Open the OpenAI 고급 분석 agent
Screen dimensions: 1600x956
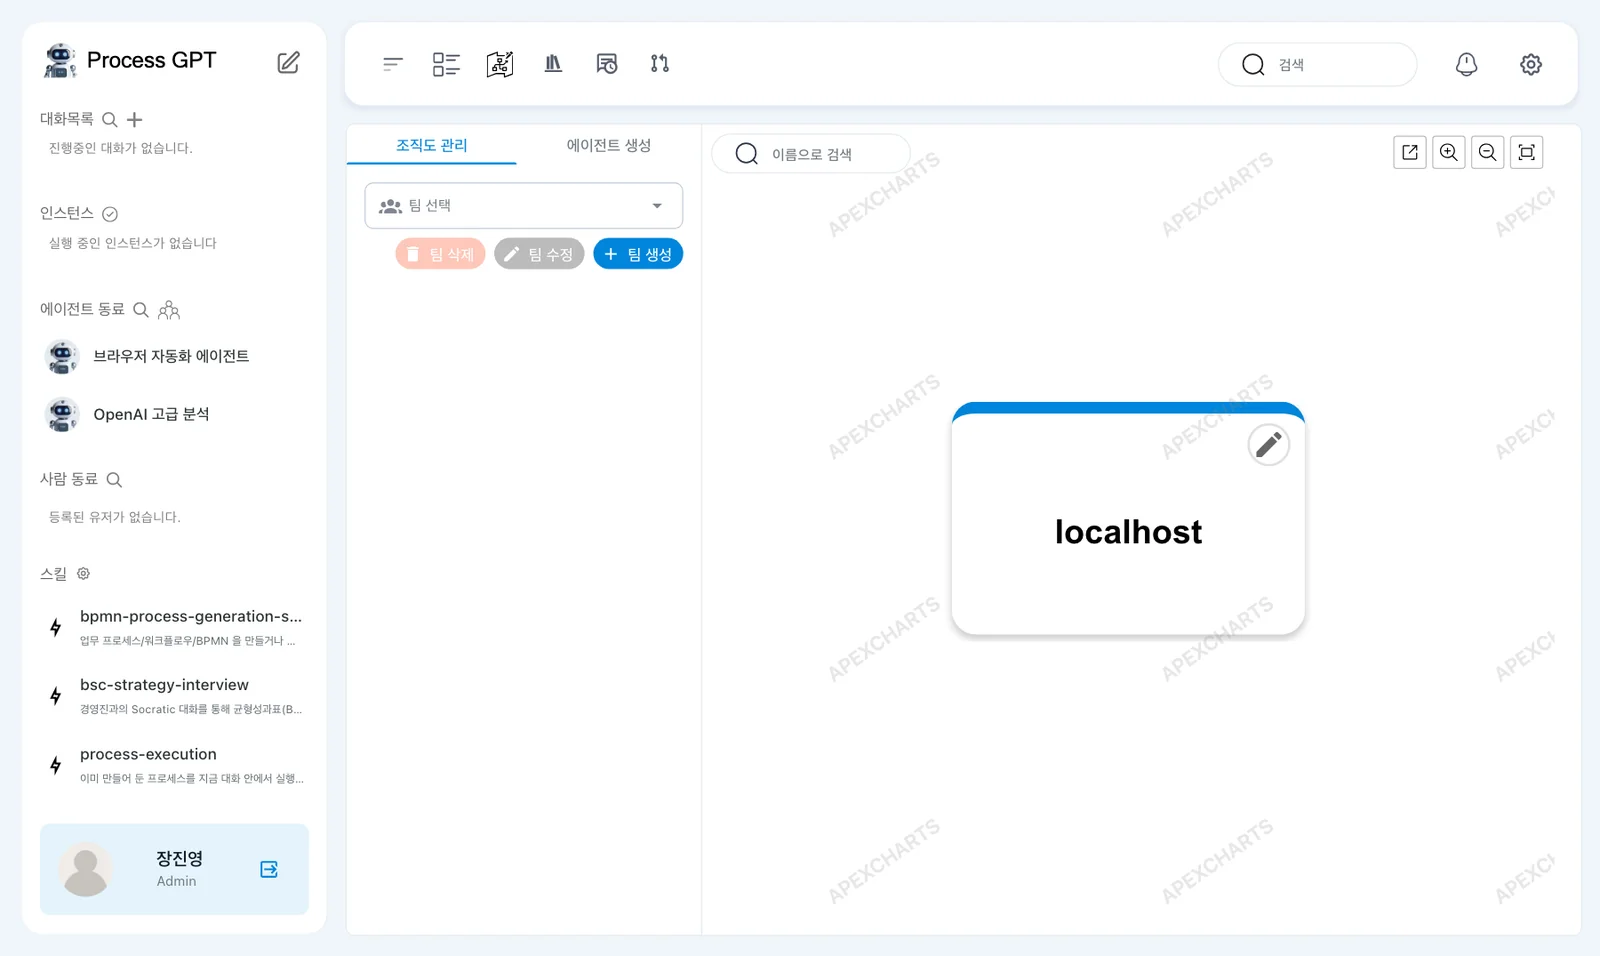click(172, 415)
